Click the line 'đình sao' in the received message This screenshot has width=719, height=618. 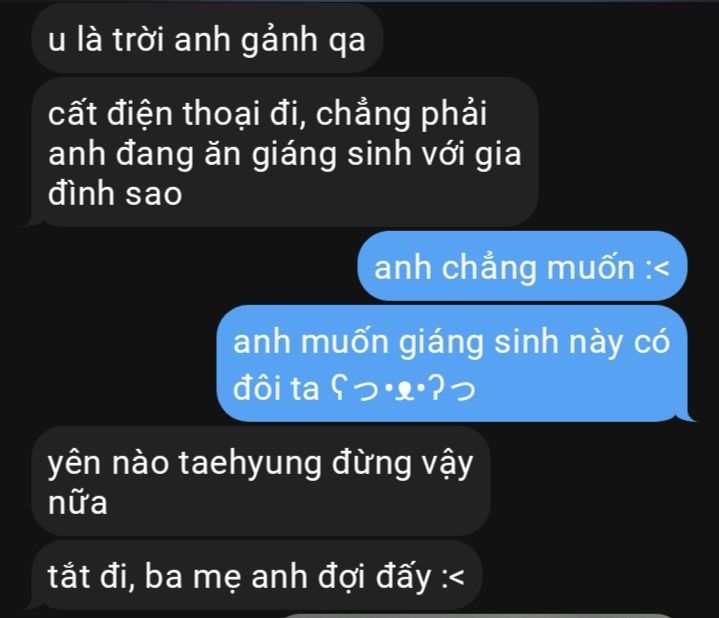tap(115, 193)
